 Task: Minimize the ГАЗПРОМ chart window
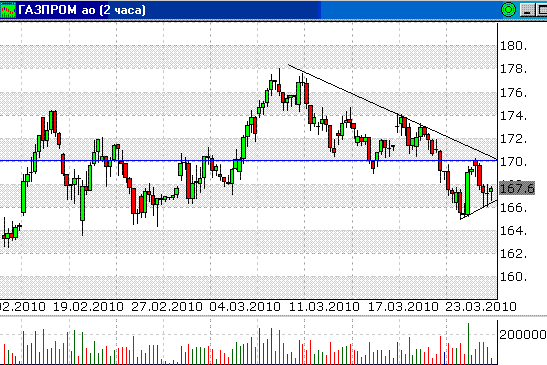(x=527, y=10)
